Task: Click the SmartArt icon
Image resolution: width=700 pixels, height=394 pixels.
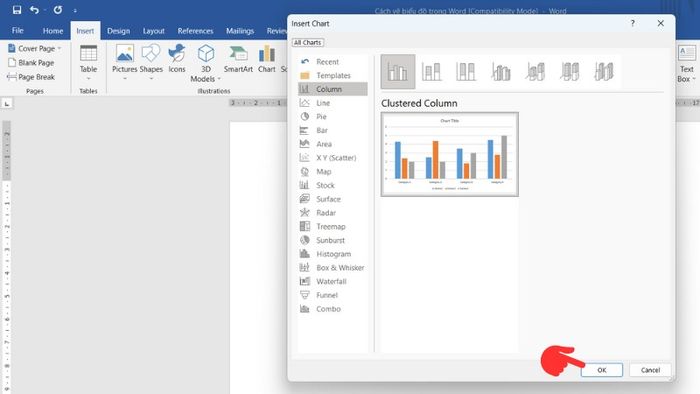Action: click(238, 54)
